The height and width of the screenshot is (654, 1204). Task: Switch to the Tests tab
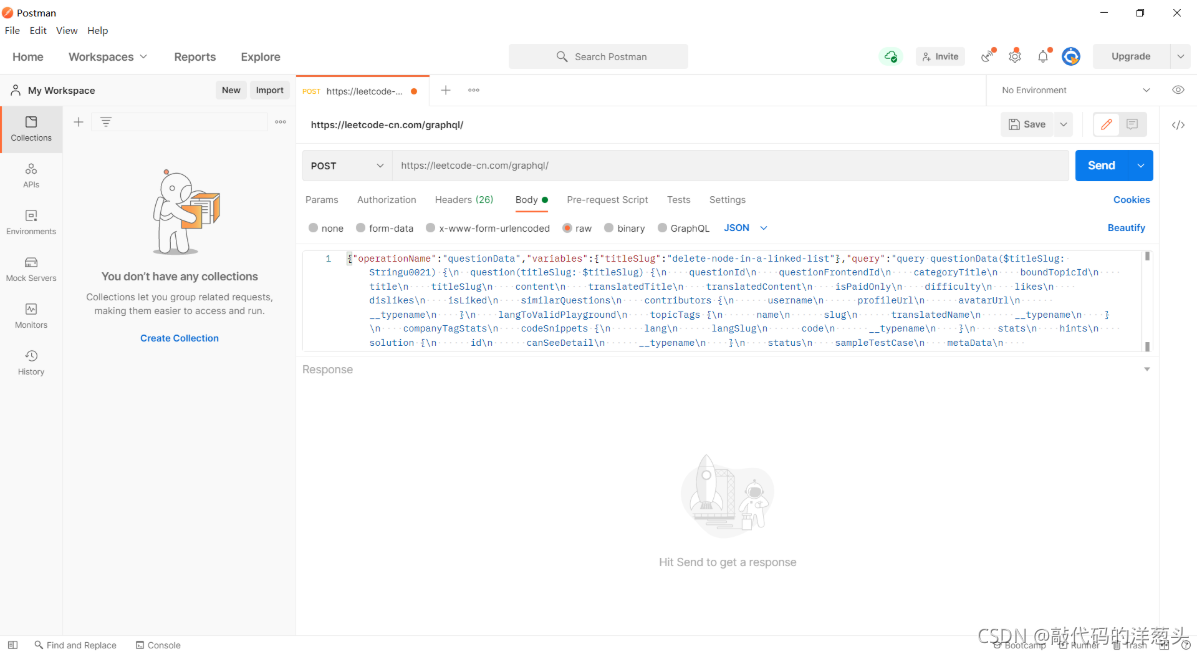point(679,200)
